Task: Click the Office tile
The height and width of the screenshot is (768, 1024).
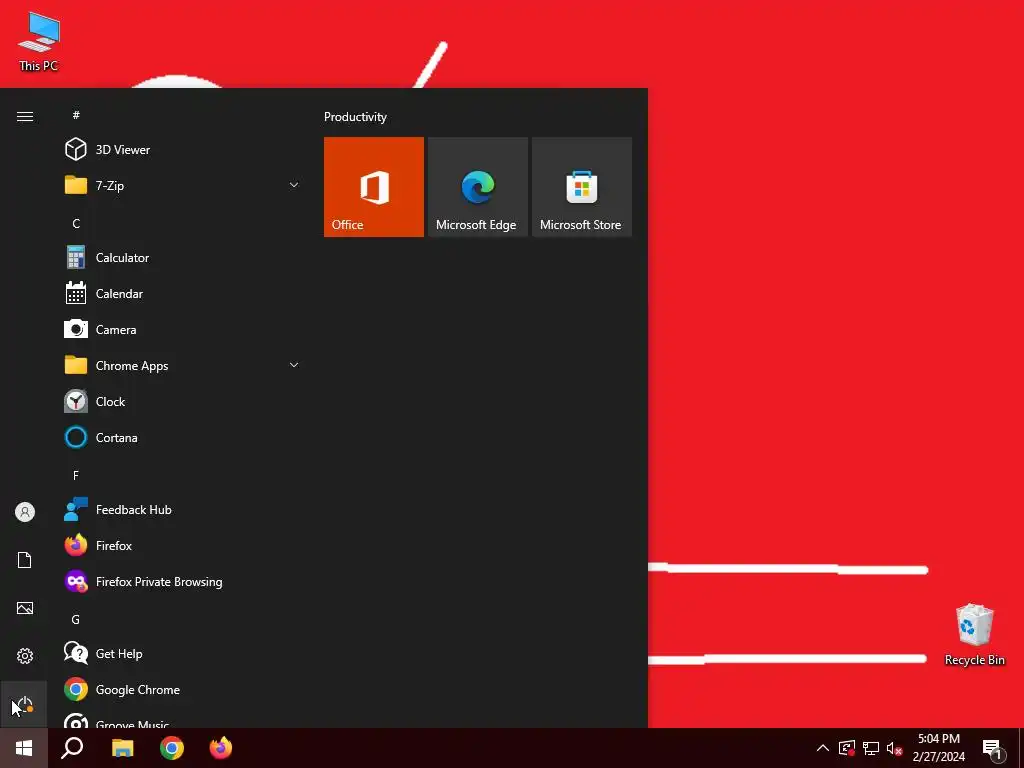Action: pos(374,187)
